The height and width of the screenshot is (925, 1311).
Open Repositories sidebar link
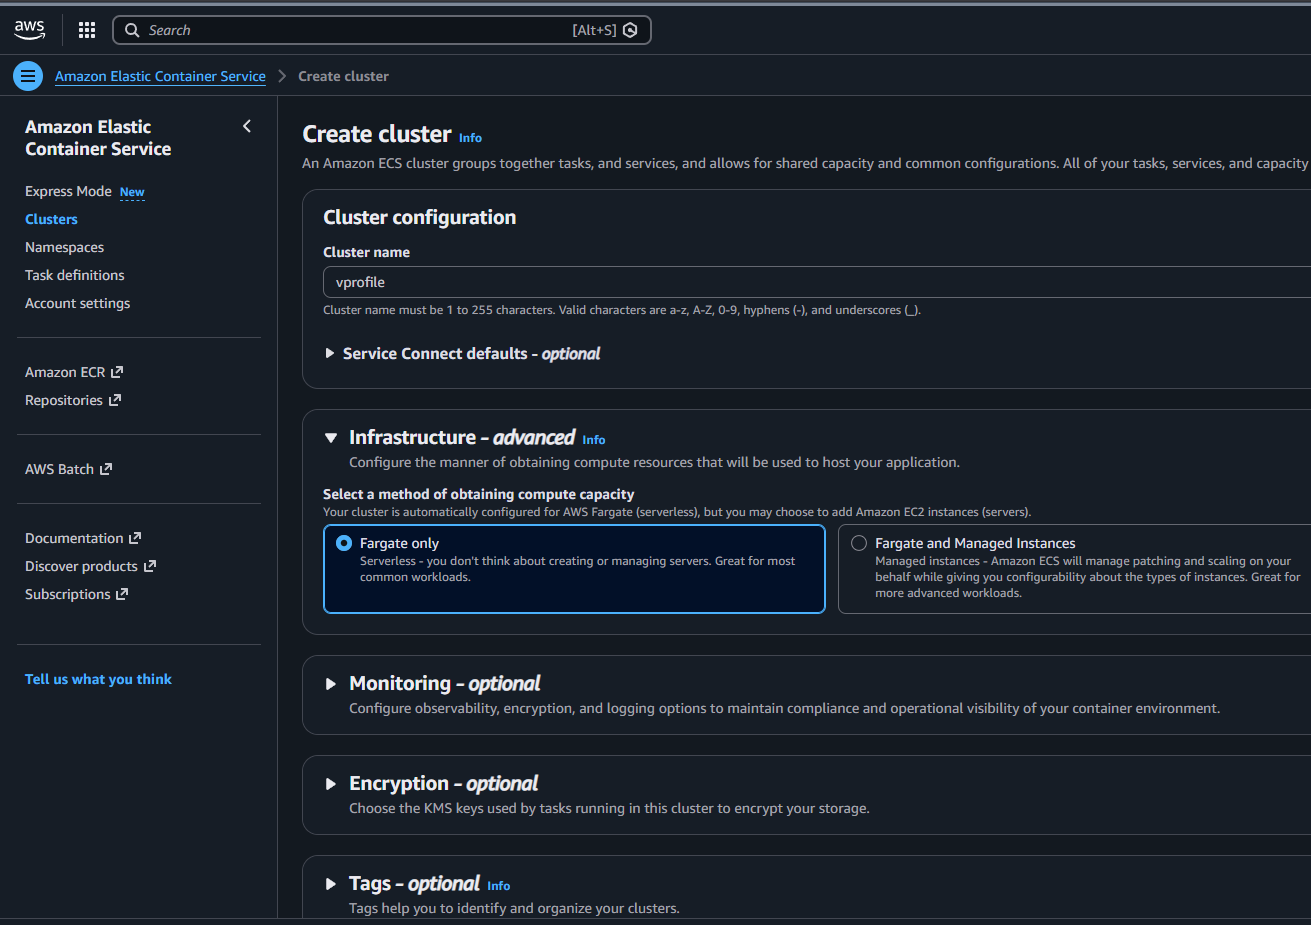(64, 400)
